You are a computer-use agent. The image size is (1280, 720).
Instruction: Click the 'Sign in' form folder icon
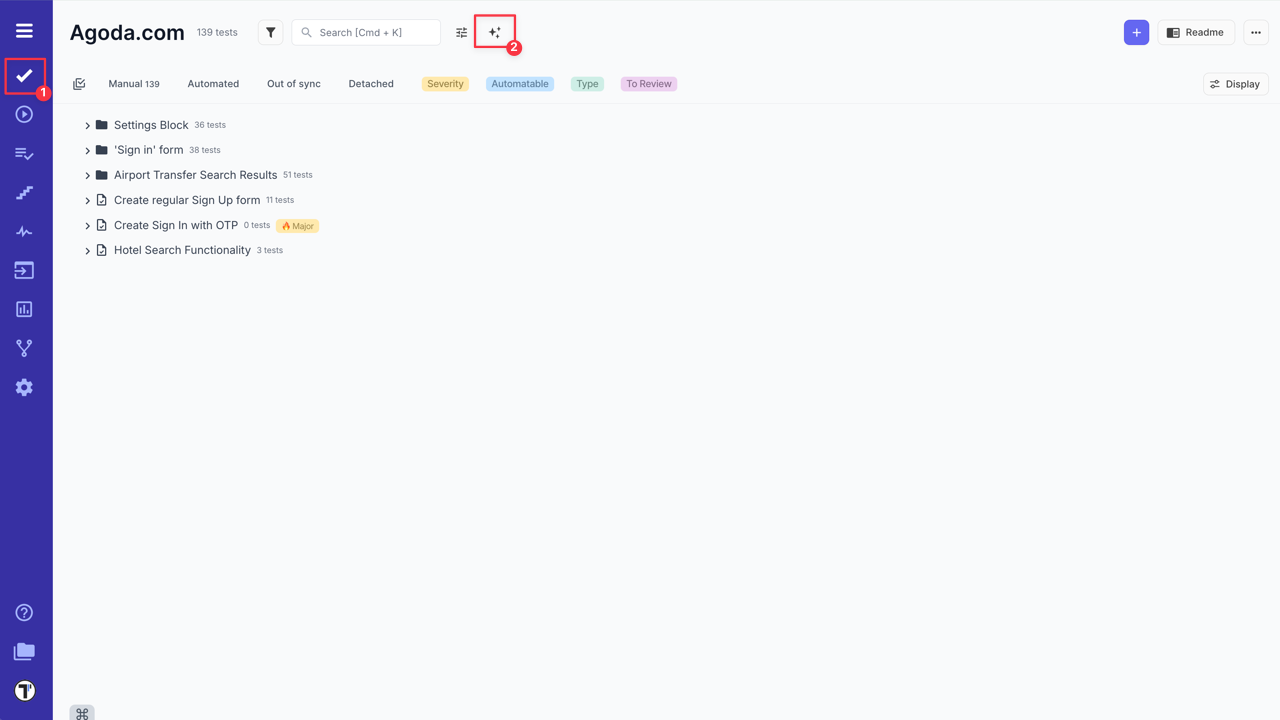click(x=101, y=150)
